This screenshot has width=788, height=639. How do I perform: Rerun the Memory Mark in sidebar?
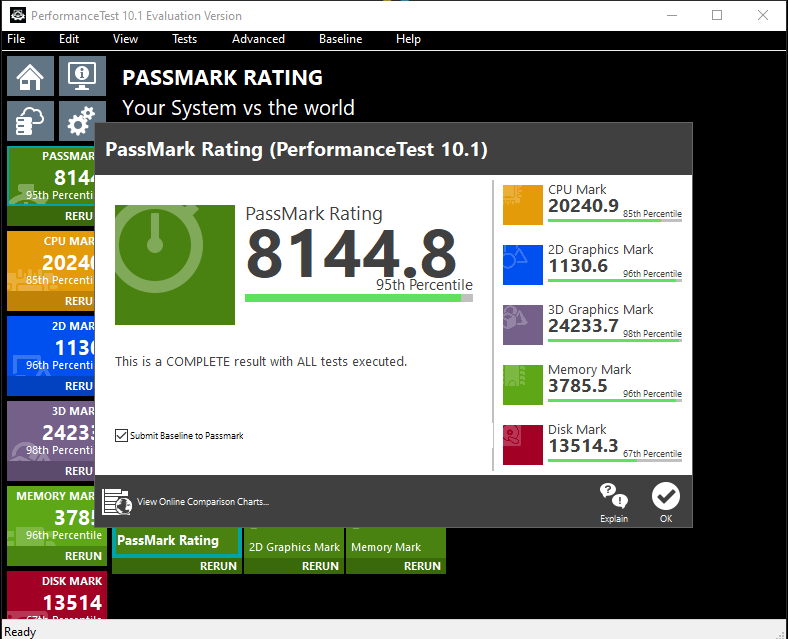[83, 556]
